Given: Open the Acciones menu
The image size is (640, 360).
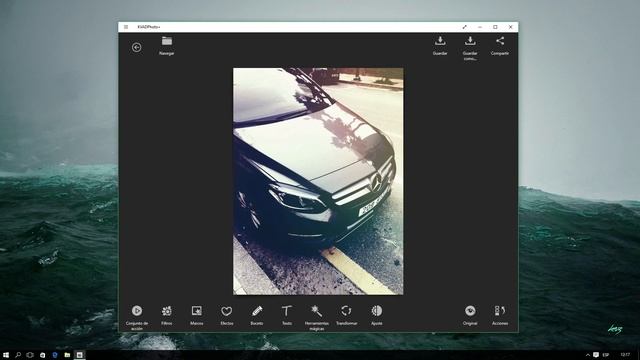Looking at the screenshot, I should tap(500, 316).
